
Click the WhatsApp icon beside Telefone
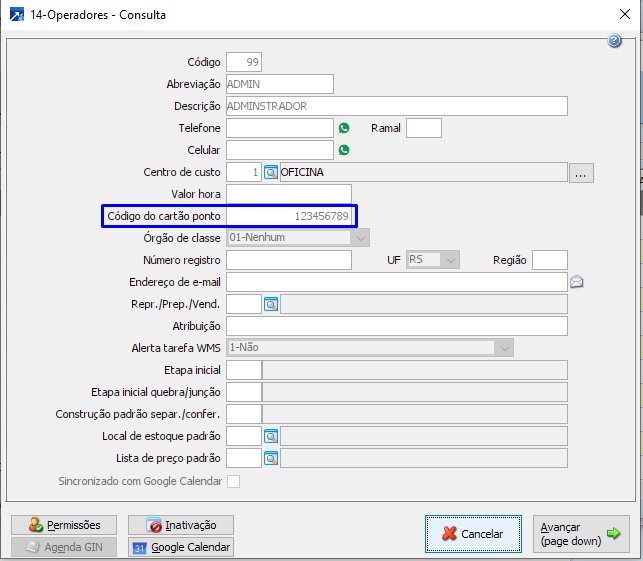pyautogui.click(x=344, y=128)
